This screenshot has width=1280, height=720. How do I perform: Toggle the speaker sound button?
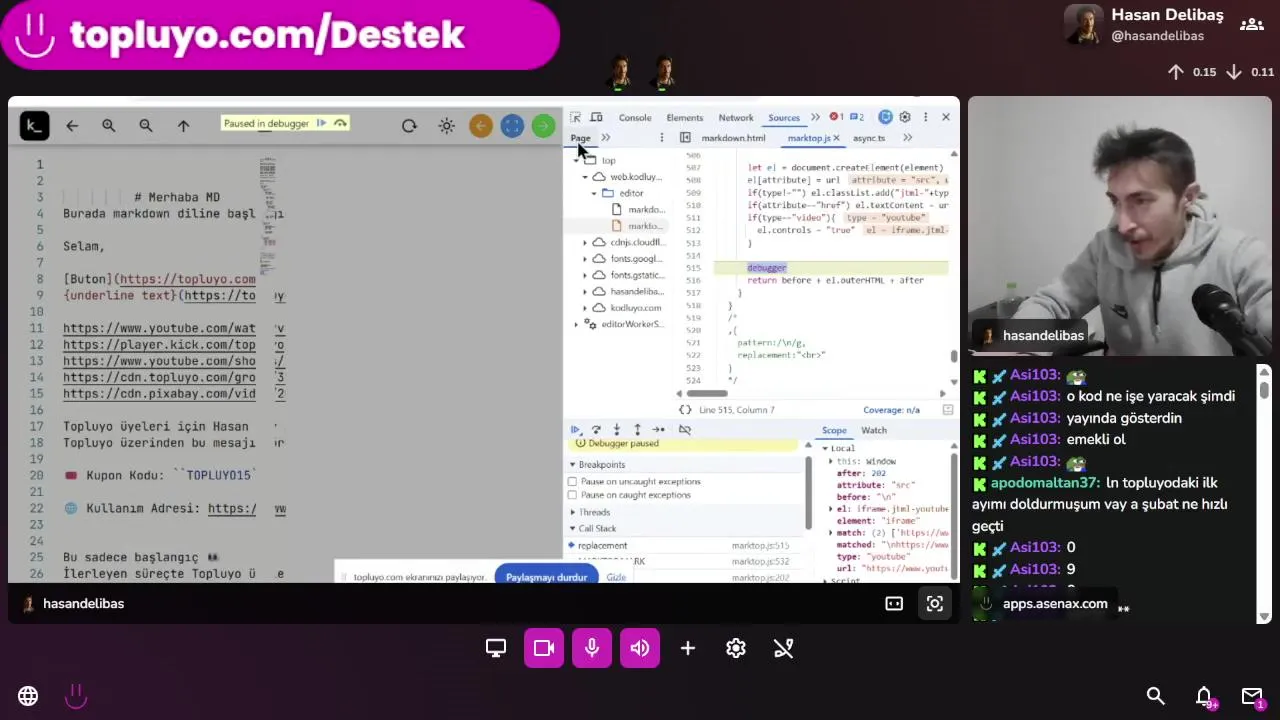click(x=640, y=648)
